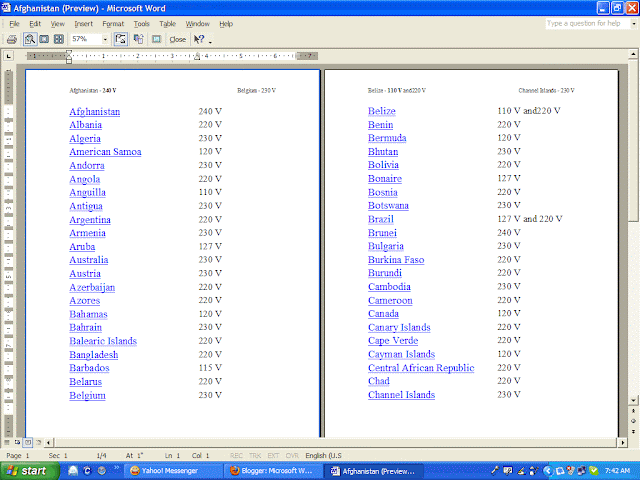Switch to Normal view icon at bottom-left

pyautogui.click(x=7, y=442)
